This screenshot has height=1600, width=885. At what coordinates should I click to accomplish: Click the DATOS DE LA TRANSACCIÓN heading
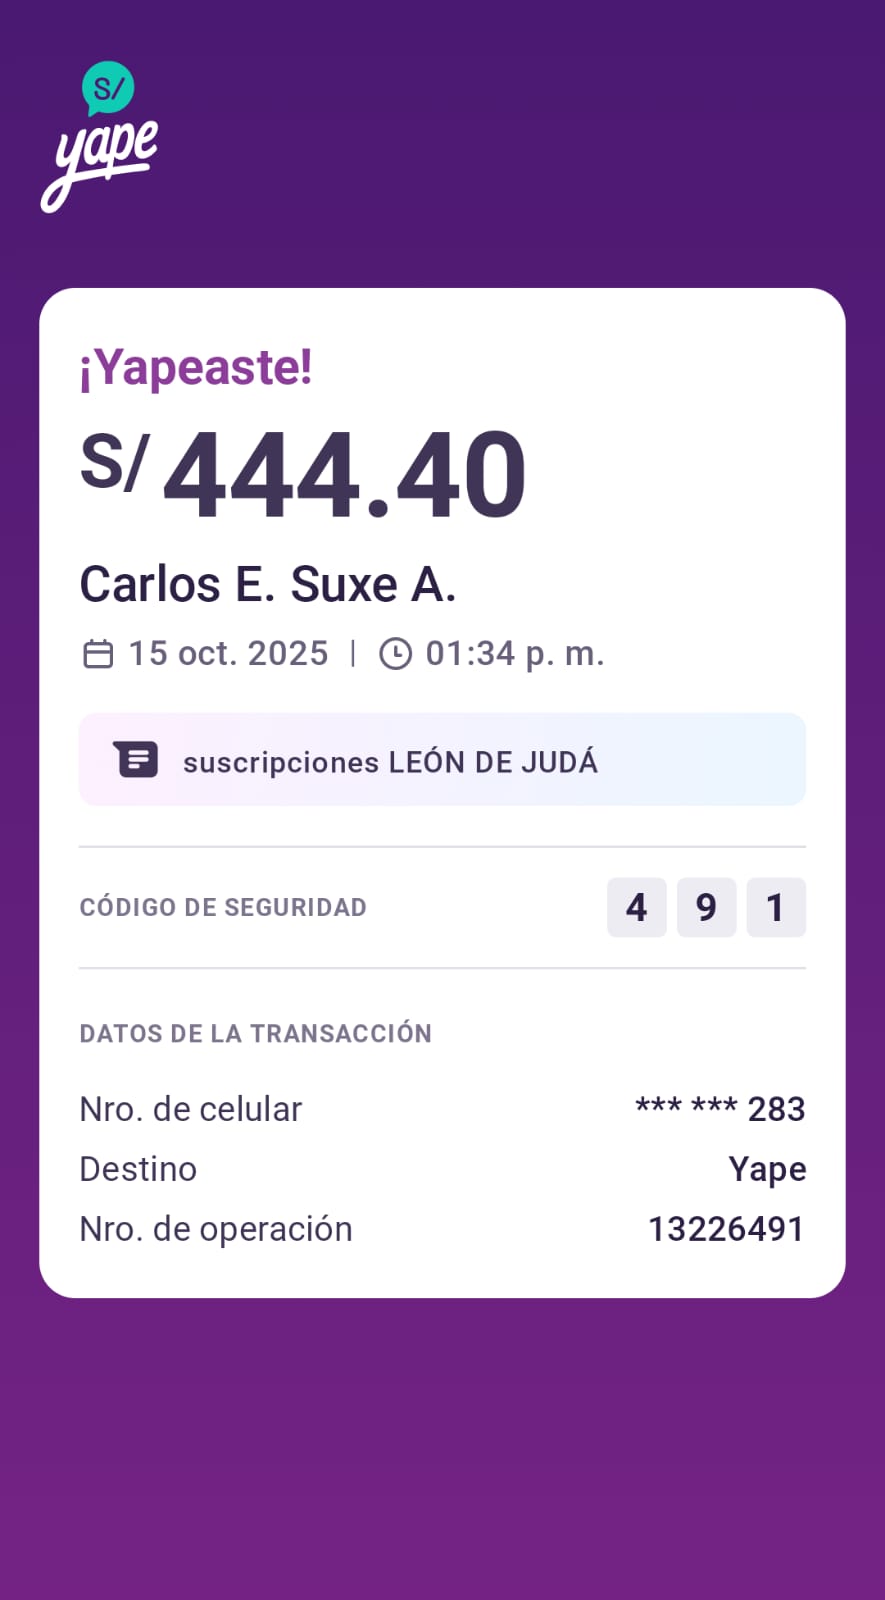[255, 1033]
